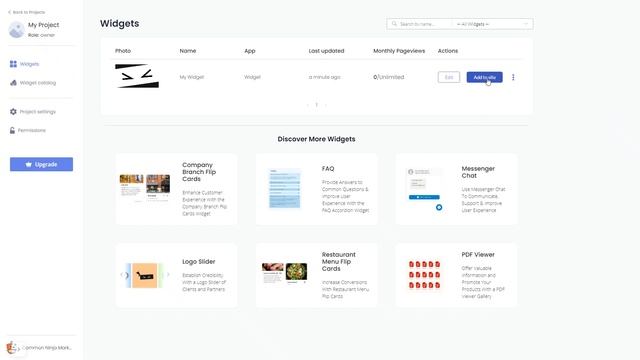Screen dimensions: 640x360
Task: Click the Actions column header
Action: click(448, 51)
